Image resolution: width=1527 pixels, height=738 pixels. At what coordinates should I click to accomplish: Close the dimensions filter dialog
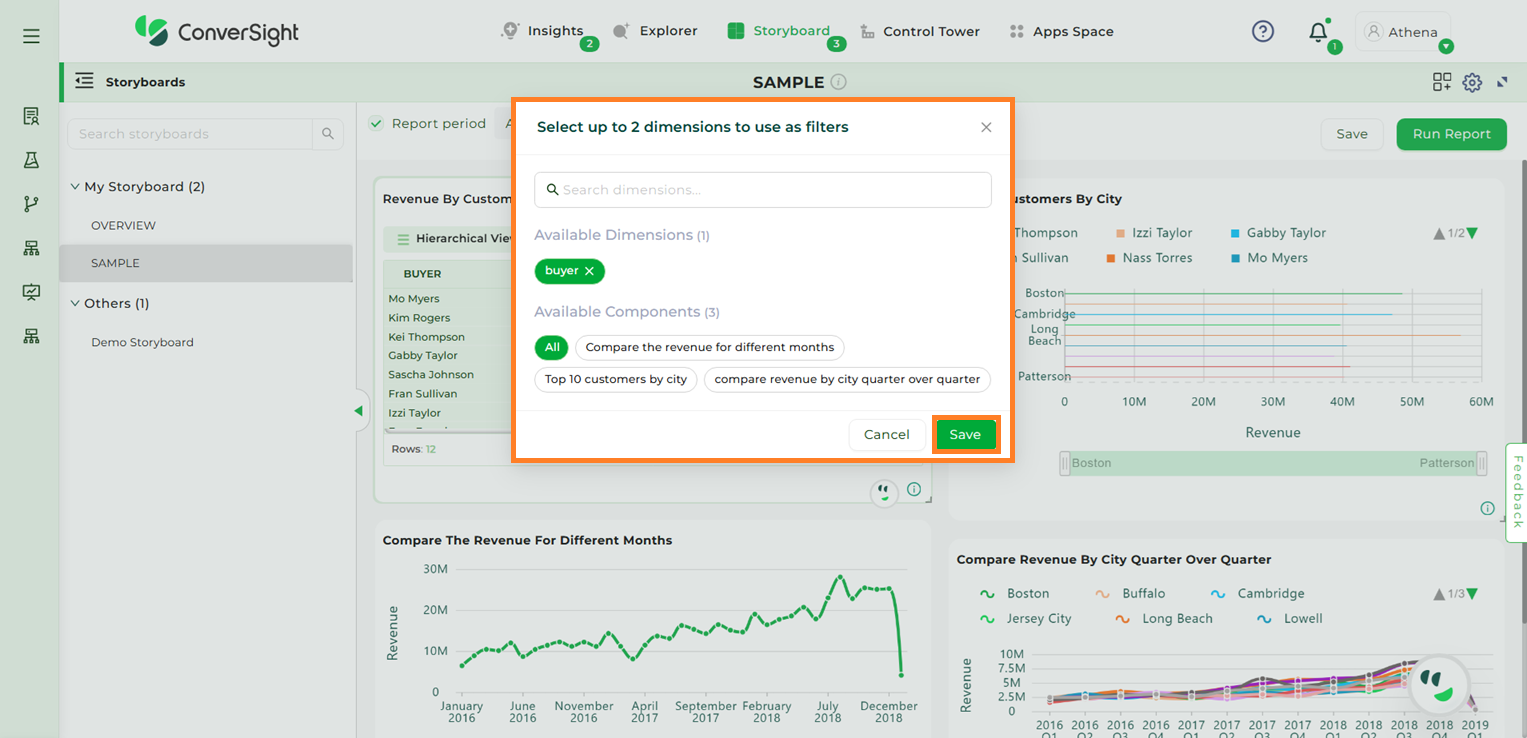(986, 127)
